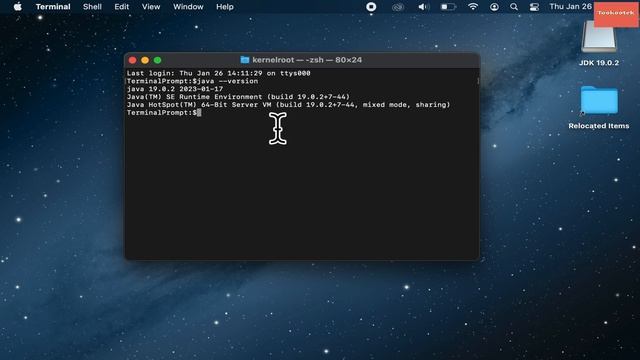Open Control Center icon
Screen dimensions: 640x360
534,7
